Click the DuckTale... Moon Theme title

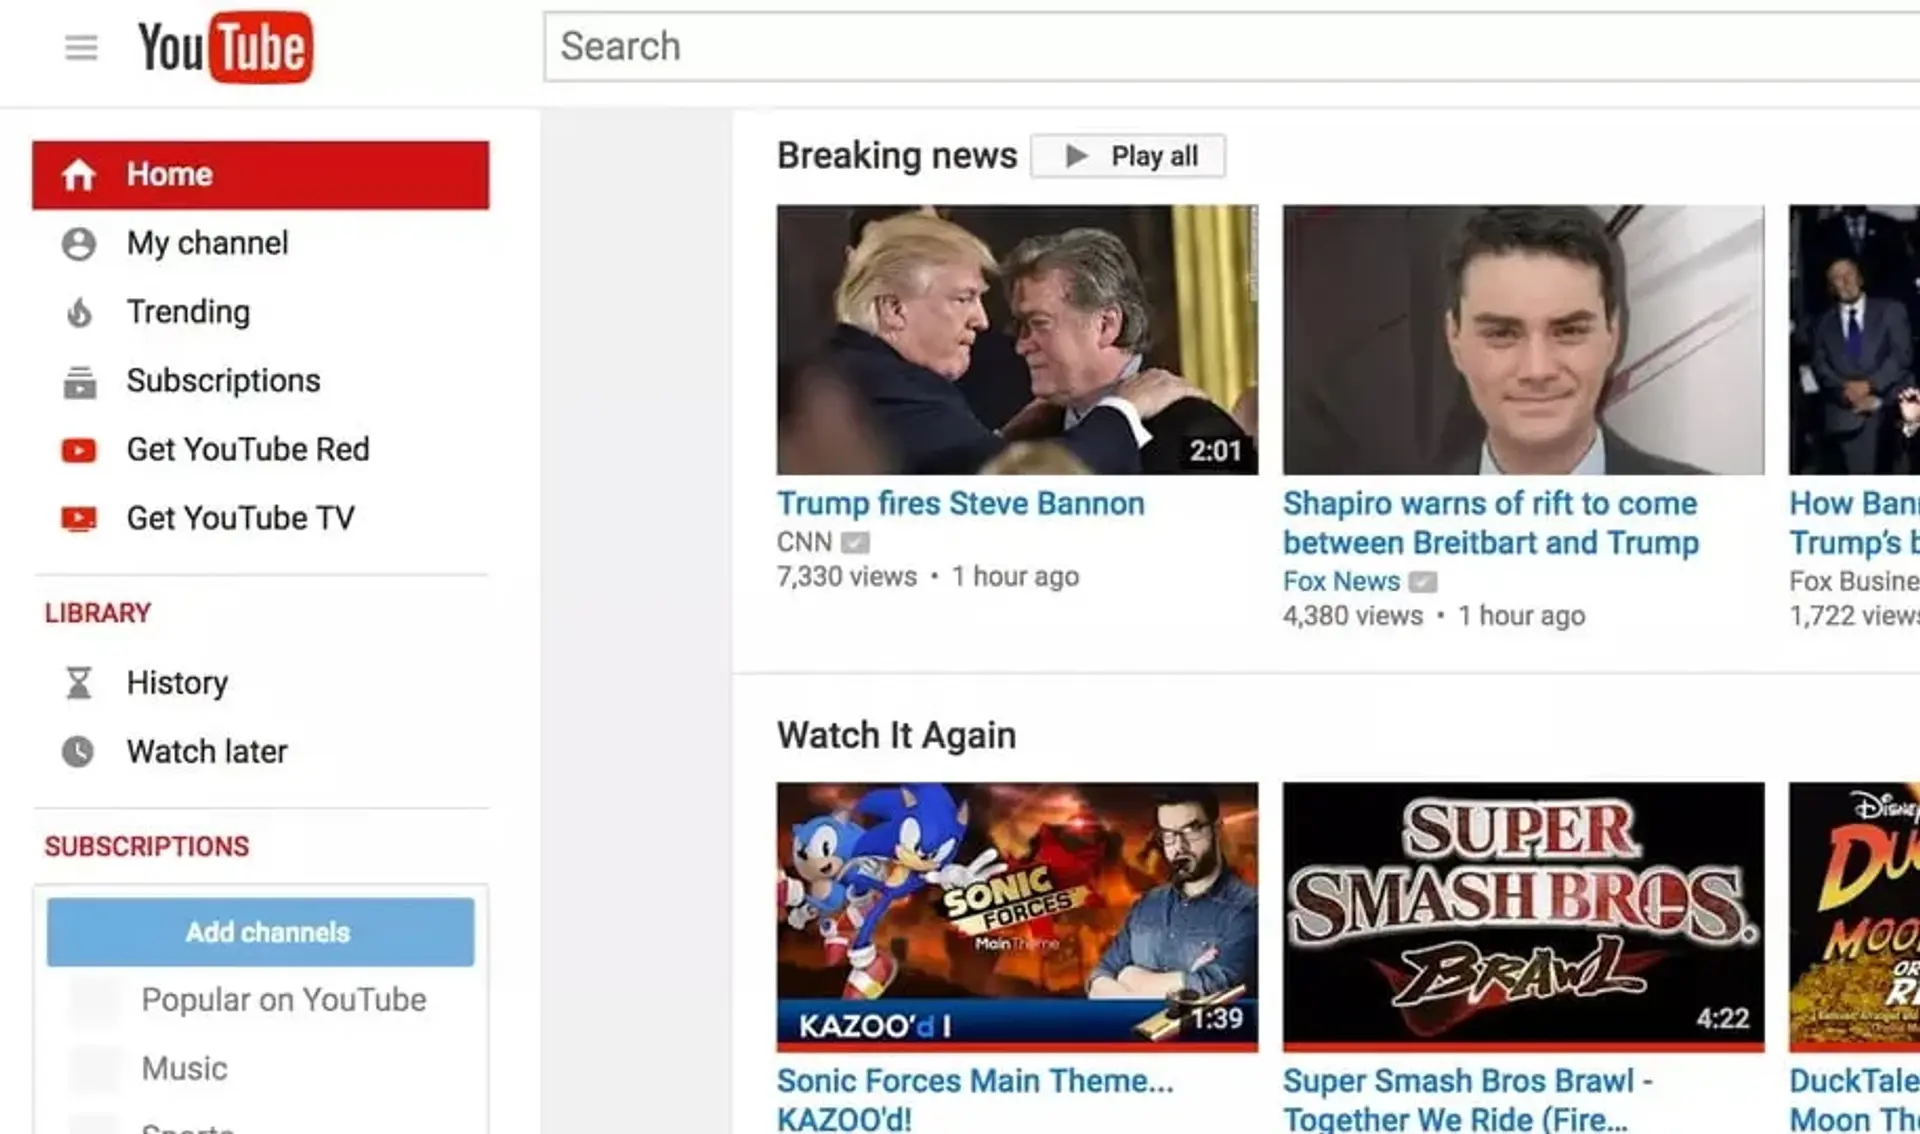1855,1099
